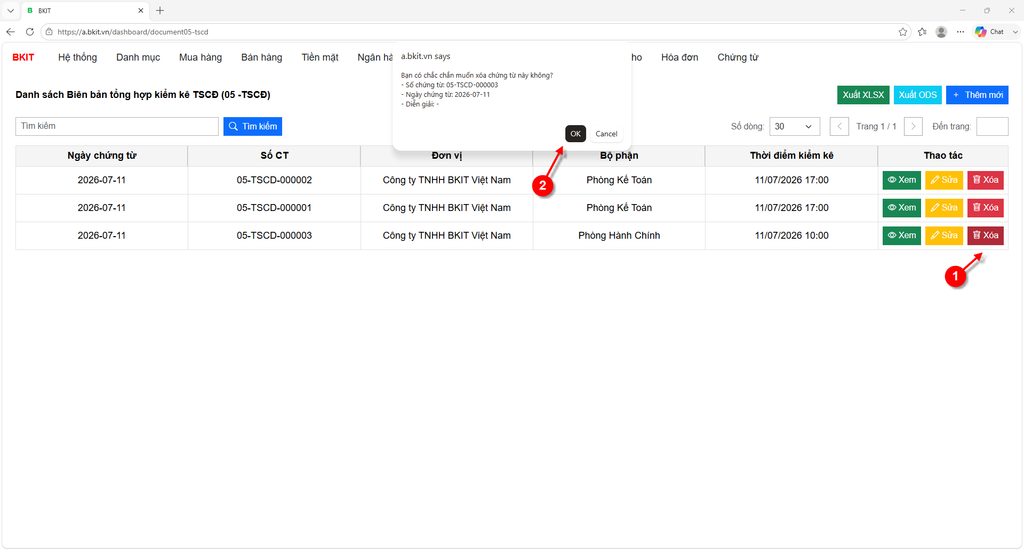Open the Copilot Chat button
1024x550 pixels.
[x=990, y=31]
